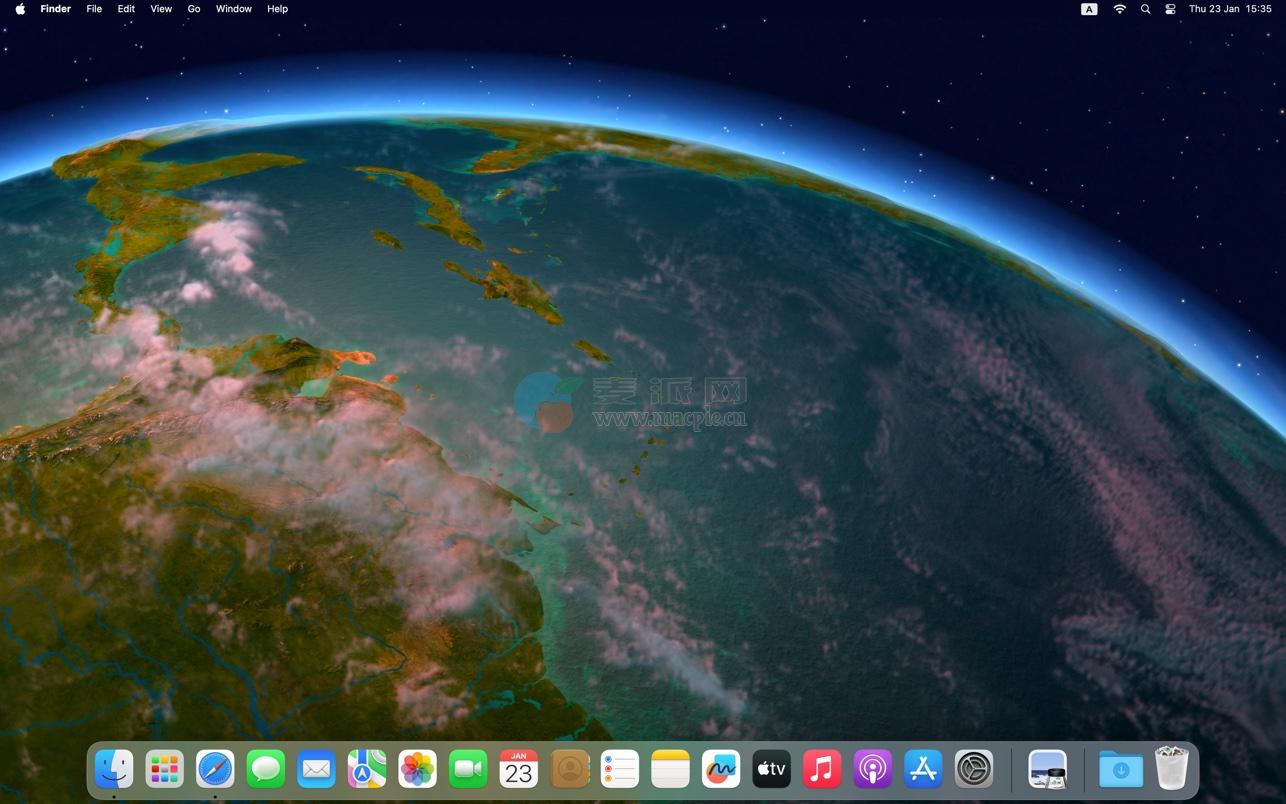Switch input source via A indicator
This screenshot has width=1286, height=804.
[1089, 9]
